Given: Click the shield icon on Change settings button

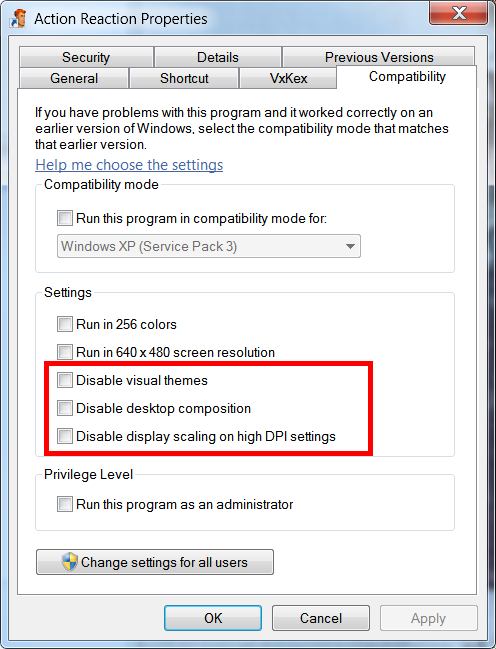Looking at the screenshot, I should 70,562.
